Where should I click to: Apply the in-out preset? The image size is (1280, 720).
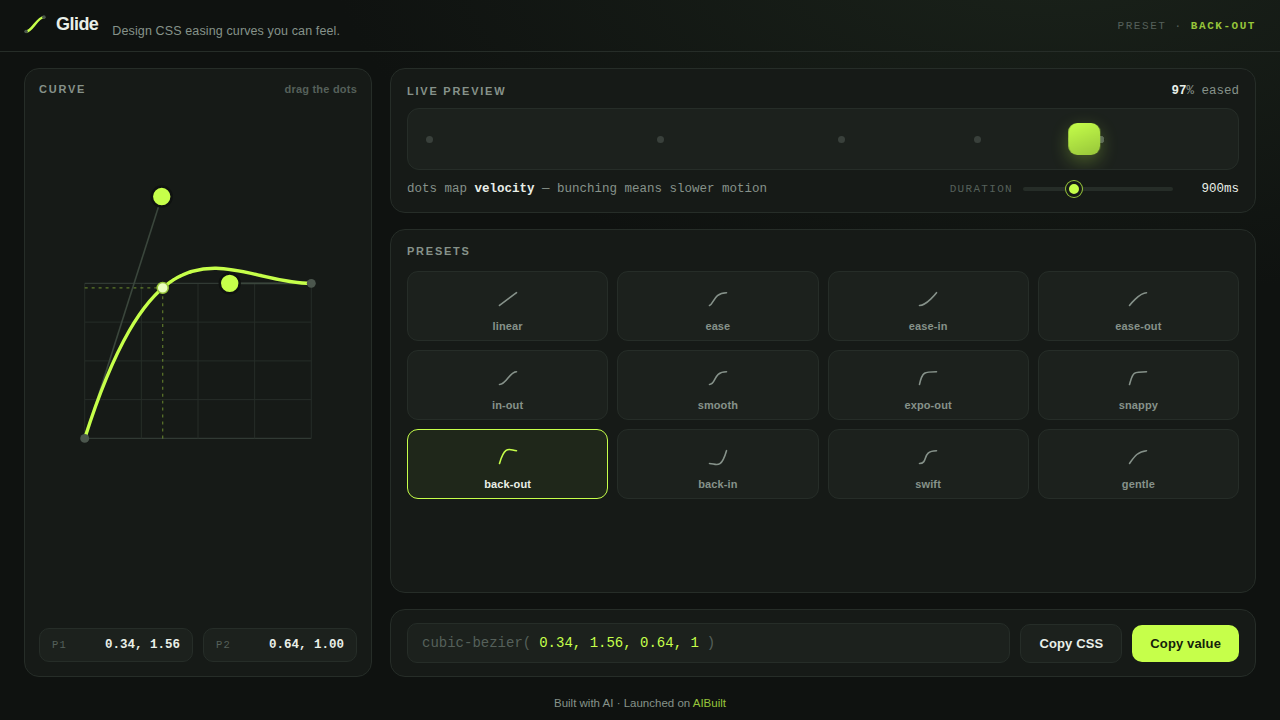tap(507, 385)
